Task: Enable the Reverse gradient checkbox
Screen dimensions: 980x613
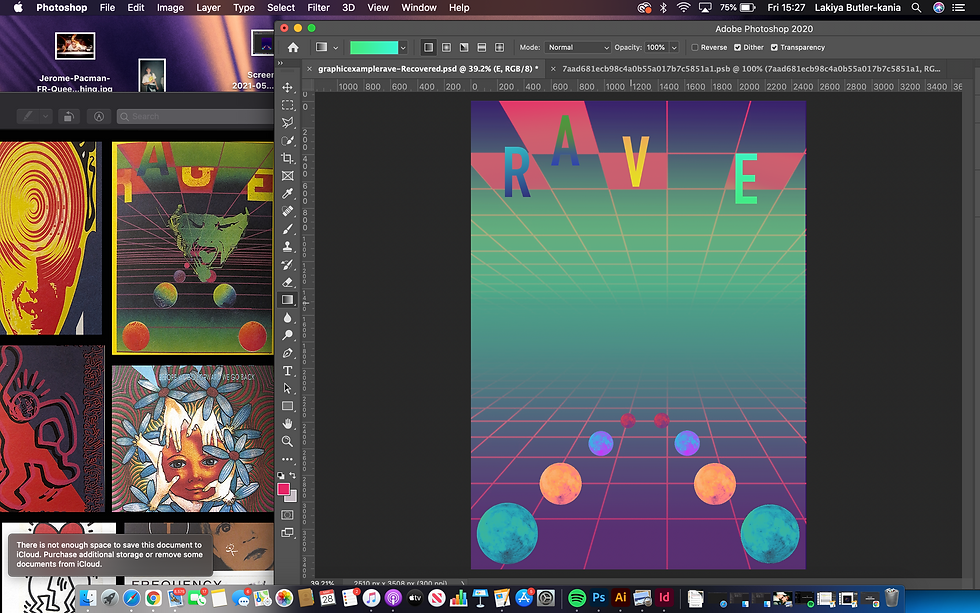Action: (x=694, y=47)
